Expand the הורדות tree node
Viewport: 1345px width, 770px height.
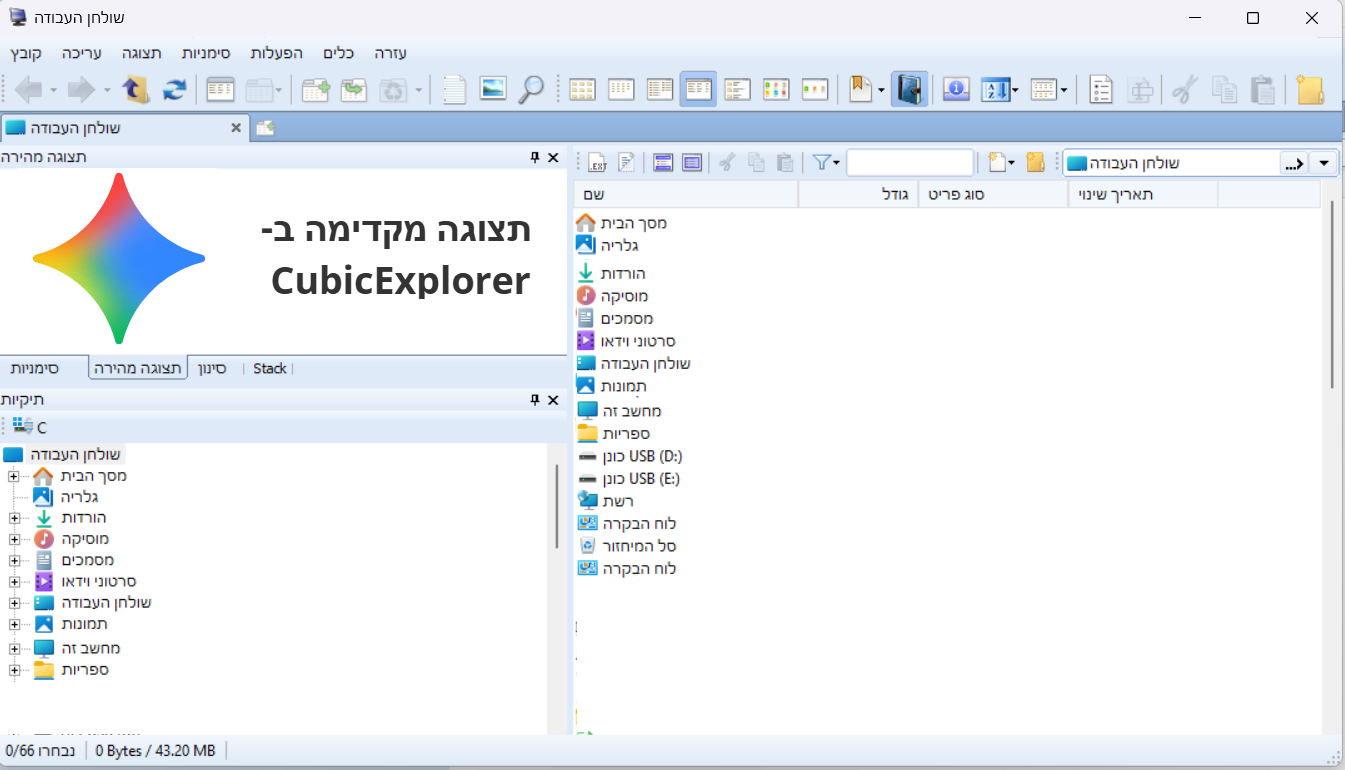pos(14,518)
